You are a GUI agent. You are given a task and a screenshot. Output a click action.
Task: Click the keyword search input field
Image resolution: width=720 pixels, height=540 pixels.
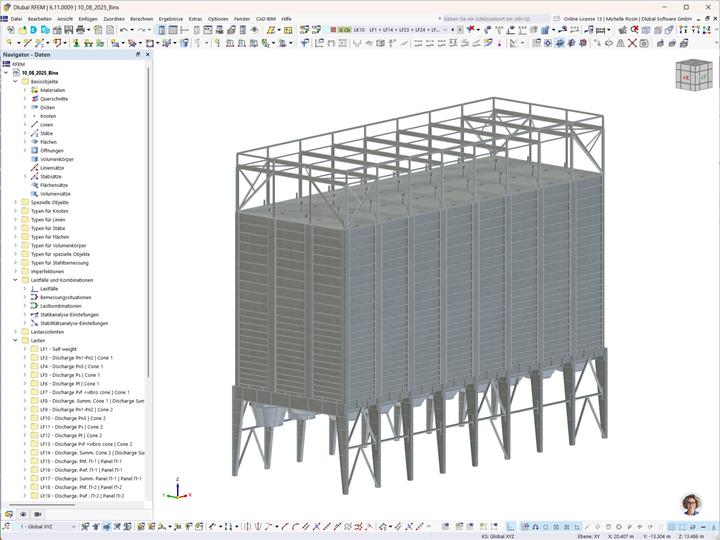[x=493, y=19]
